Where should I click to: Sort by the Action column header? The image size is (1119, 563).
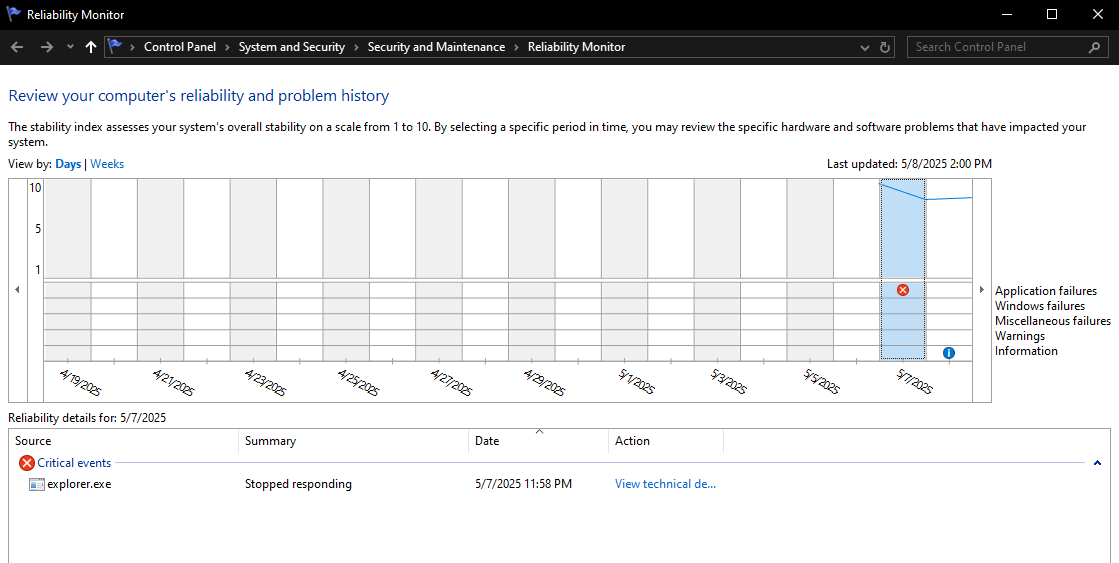[666, 441]
